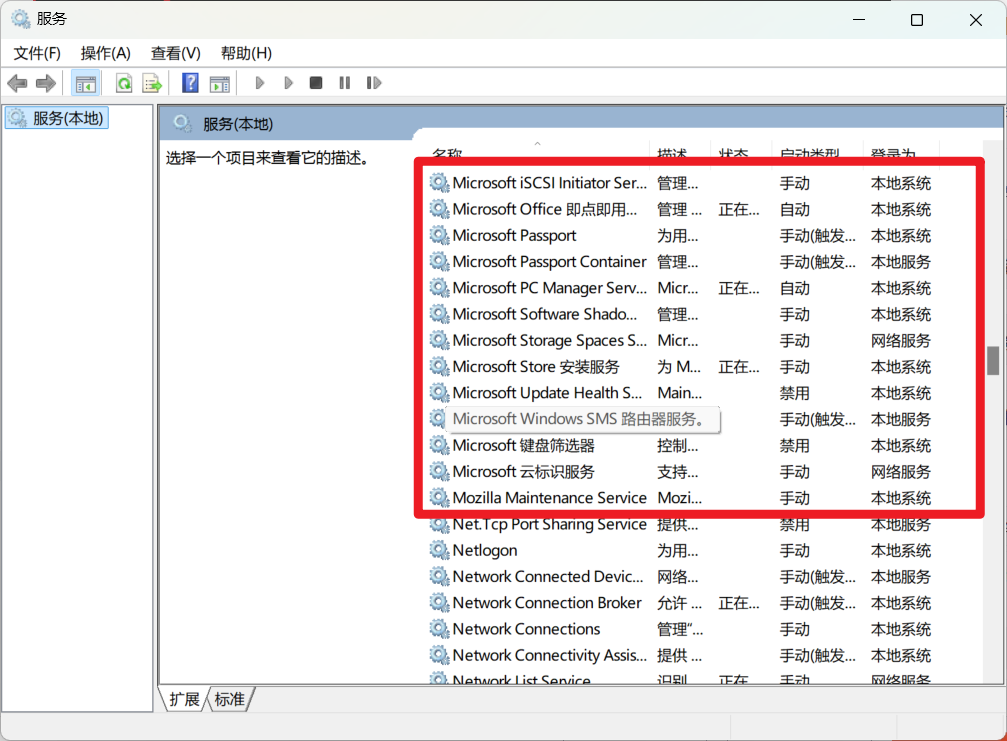1007x741 pixels.
Task: Select Microsoft Passport Container service
Action: (703, 262)
